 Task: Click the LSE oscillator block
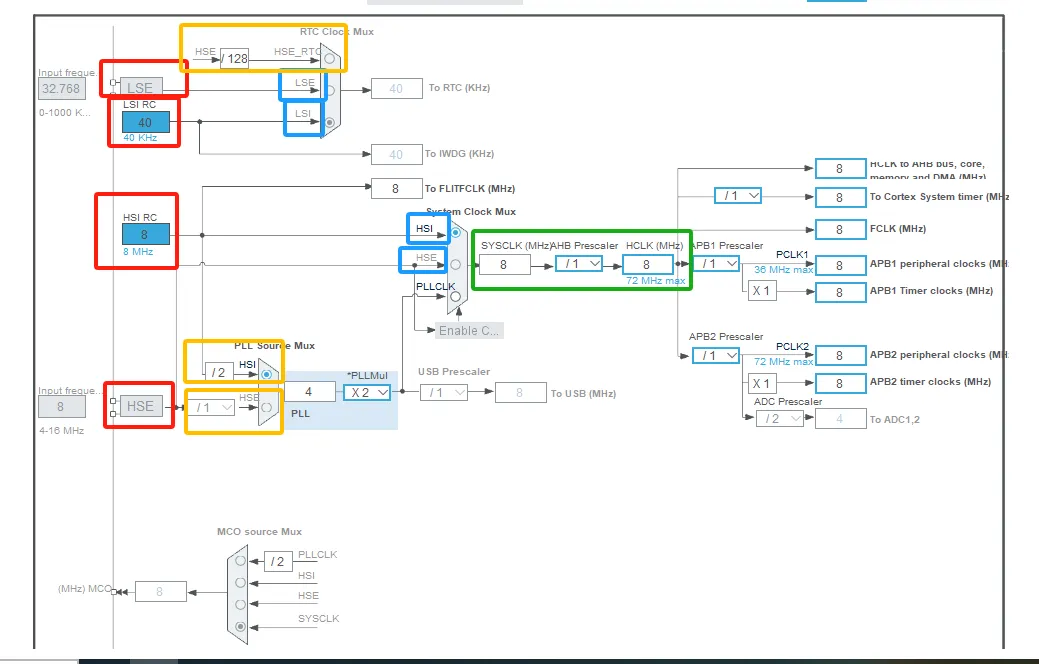tap(139, 88)
